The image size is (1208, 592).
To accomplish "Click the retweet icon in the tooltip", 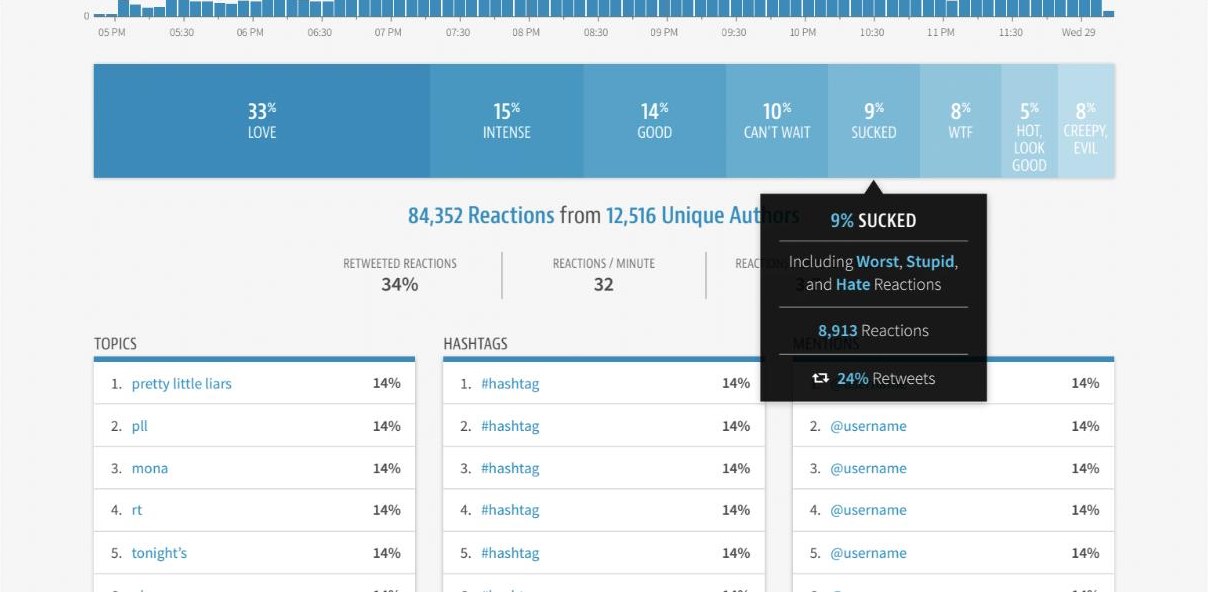I will tap(820, 379).
